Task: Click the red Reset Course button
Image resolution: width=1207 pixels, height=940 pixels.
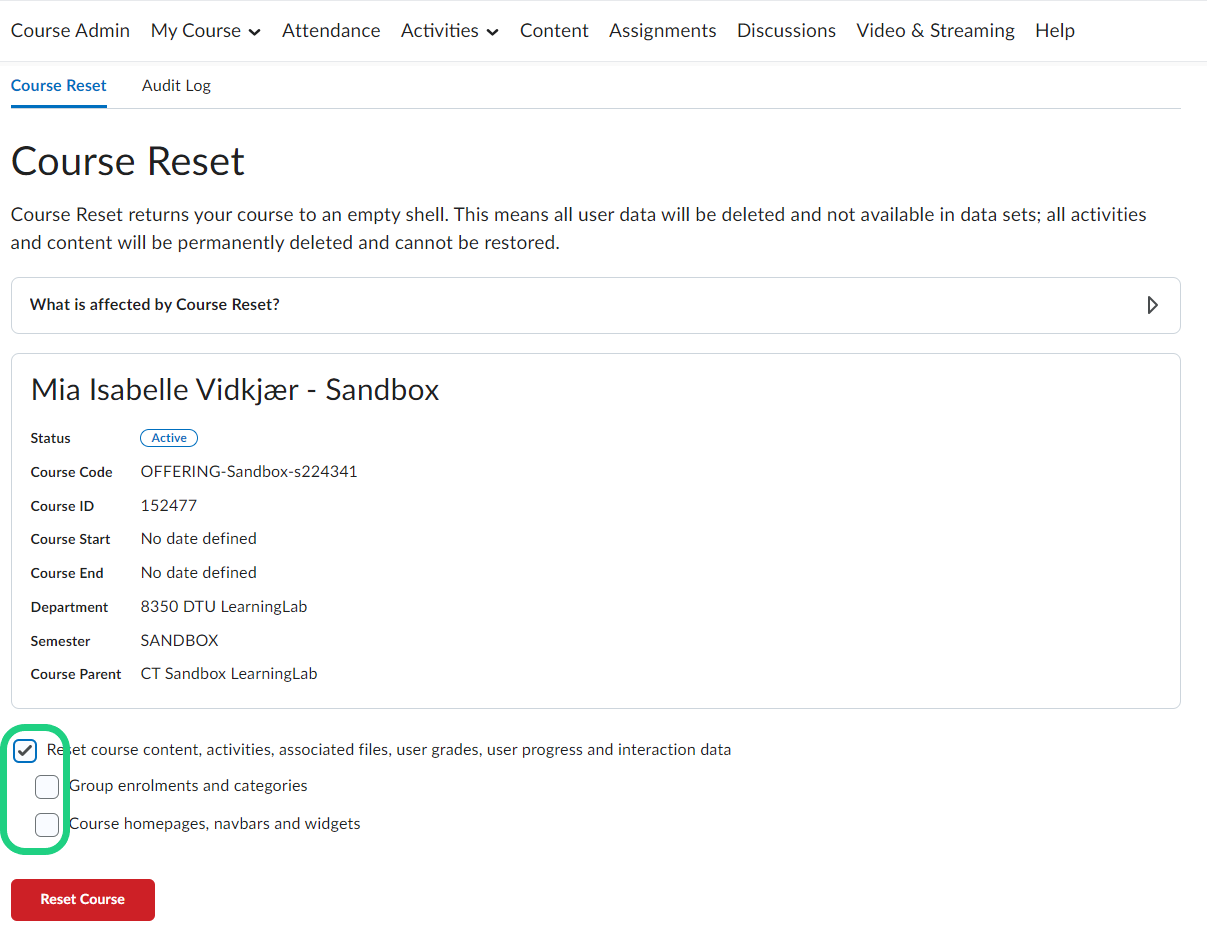Action: [x=83, y=899]
